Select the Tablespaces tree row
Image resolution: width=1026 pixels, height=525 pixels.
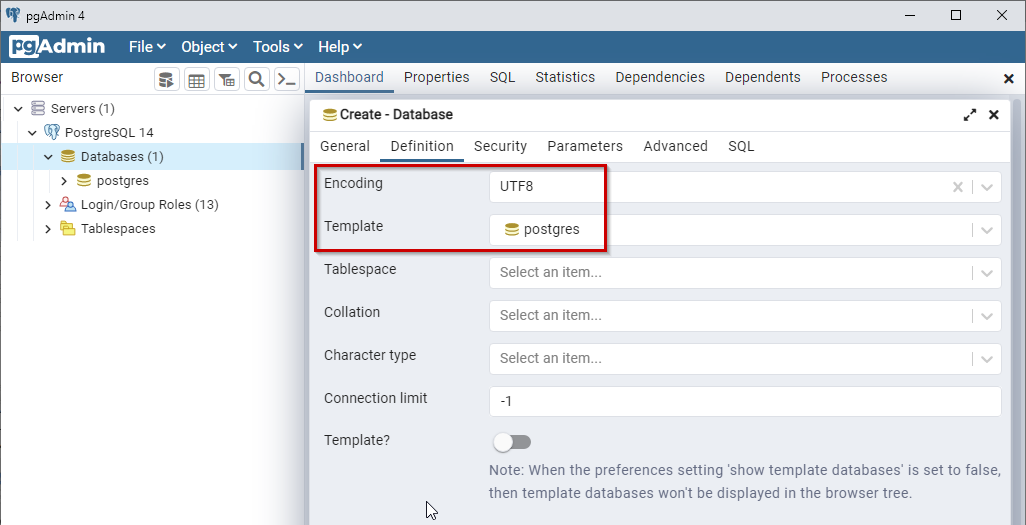(152, 229)
